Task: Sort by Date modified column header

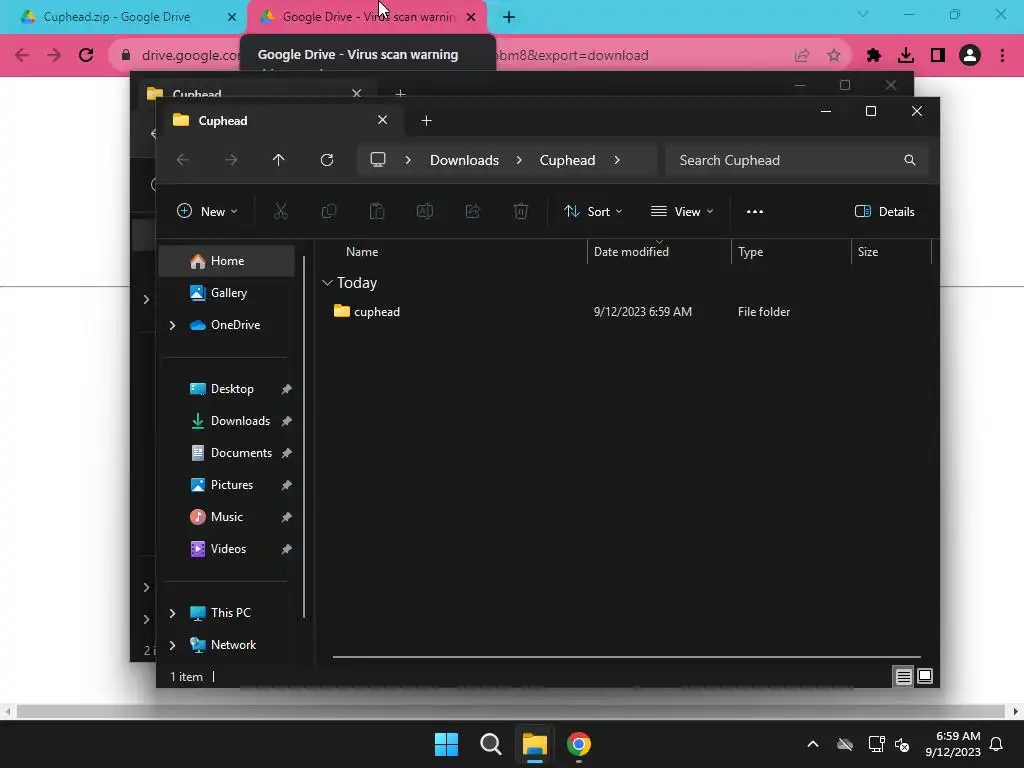Action: click(659, 251)
